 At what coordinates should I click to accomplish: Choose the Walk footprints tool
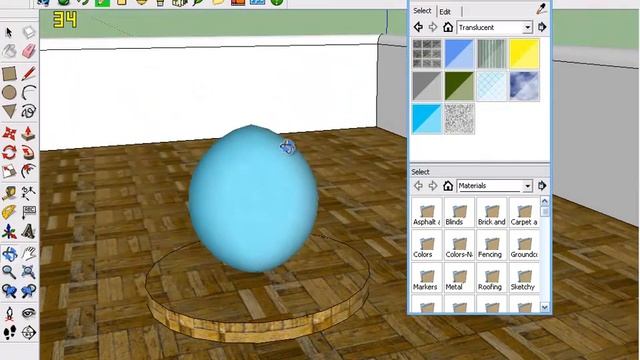[9, 332]
